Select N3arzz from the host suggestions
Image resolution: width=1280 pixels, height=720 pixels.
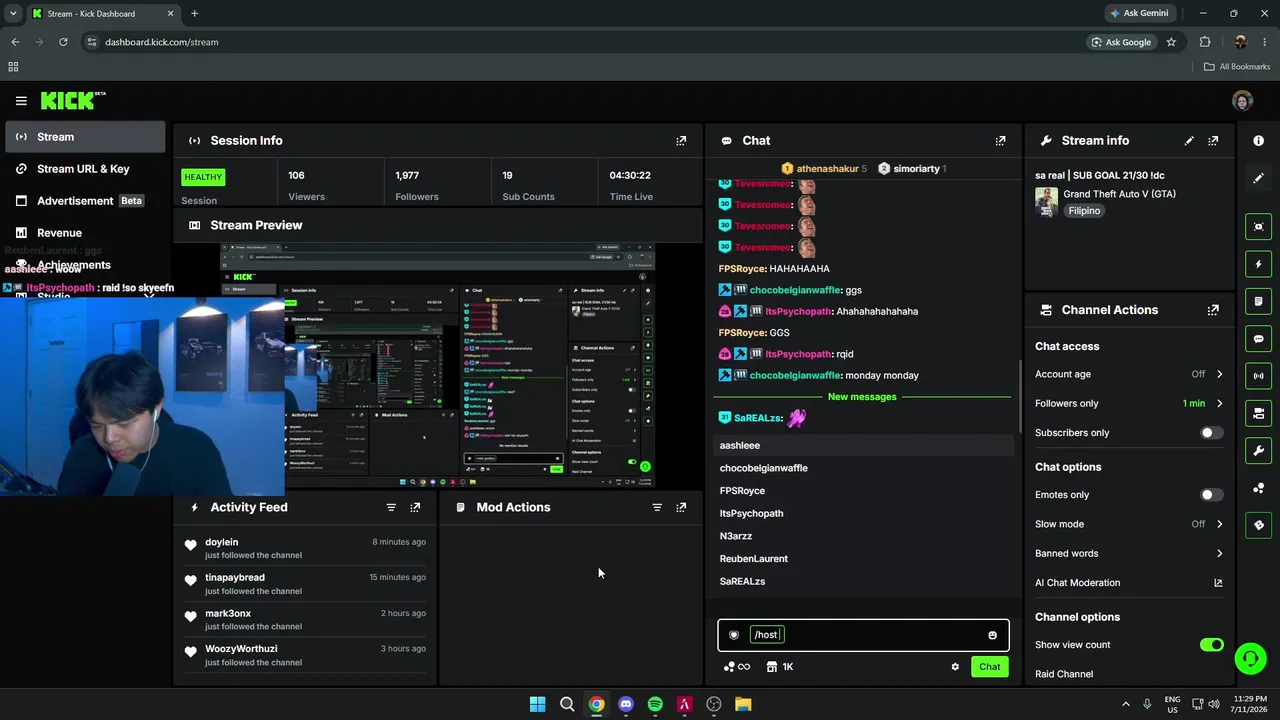tap(865, 536)
